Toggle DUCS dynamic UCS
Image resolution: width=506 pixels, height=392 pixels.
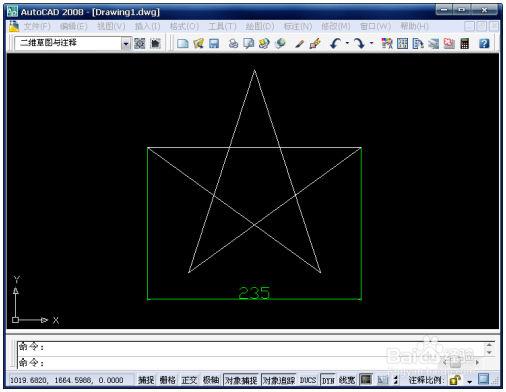coord(308,380)
